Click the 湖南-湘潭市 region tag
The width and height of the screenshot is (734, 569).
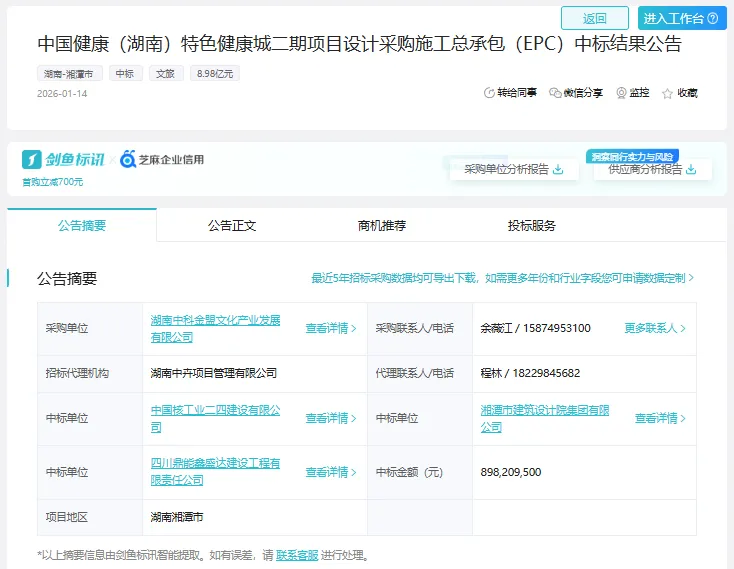(x=70, y=74)
